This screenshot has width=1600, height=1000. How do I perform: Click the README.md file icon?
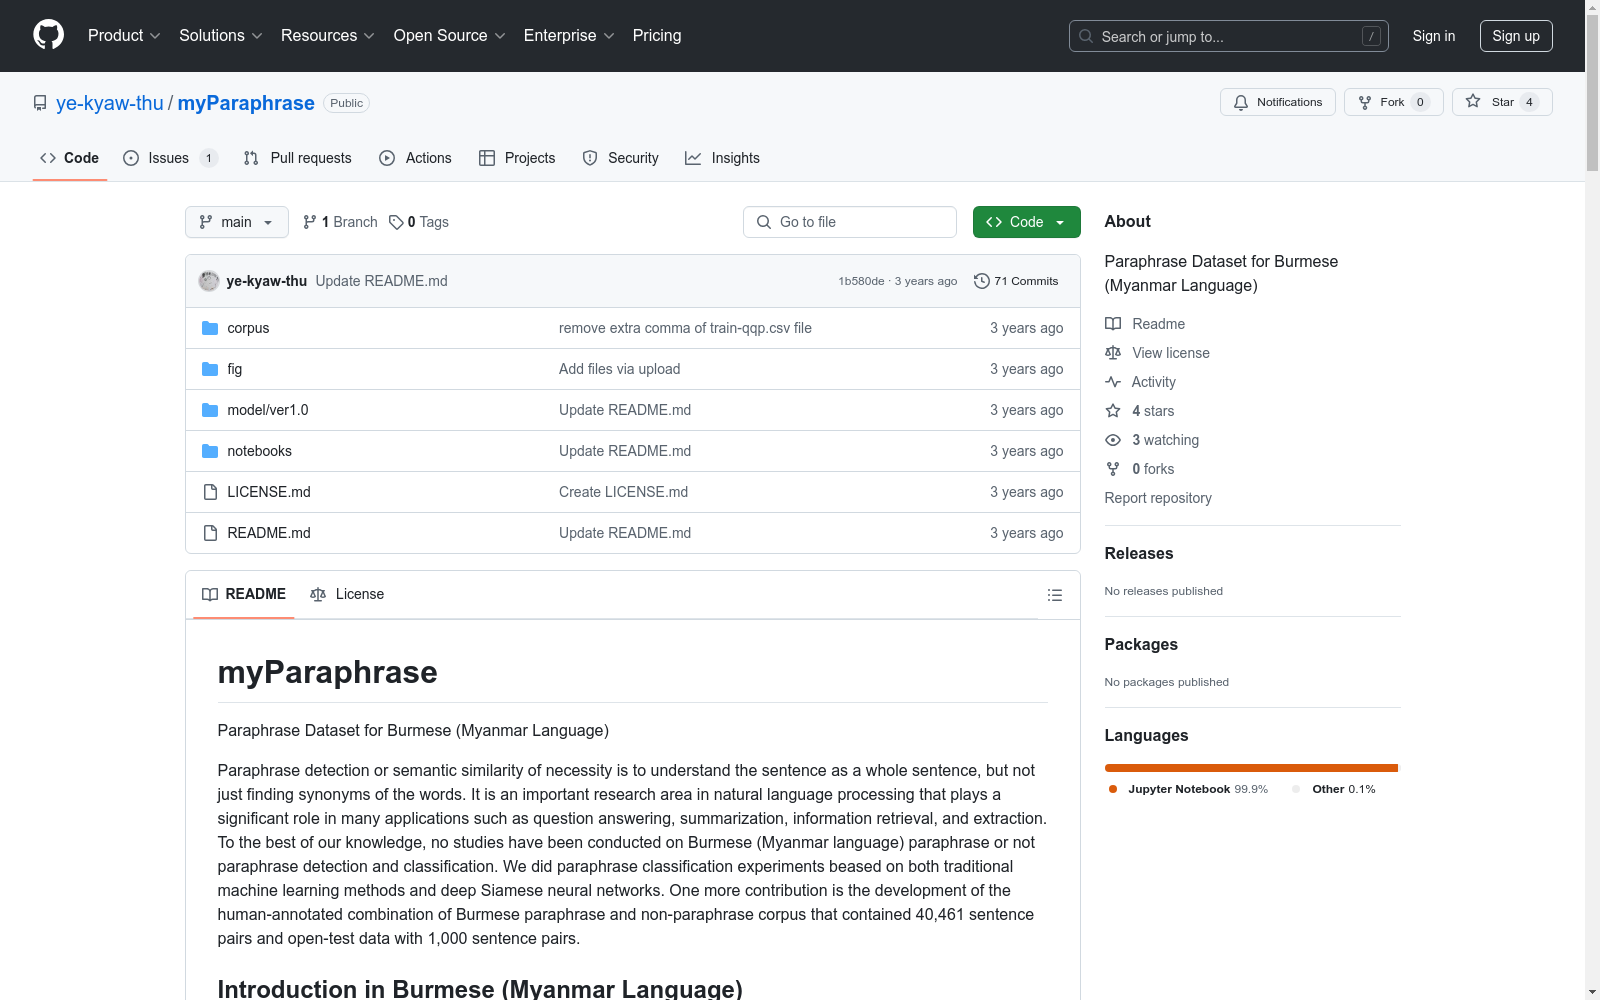click(210, 533)
